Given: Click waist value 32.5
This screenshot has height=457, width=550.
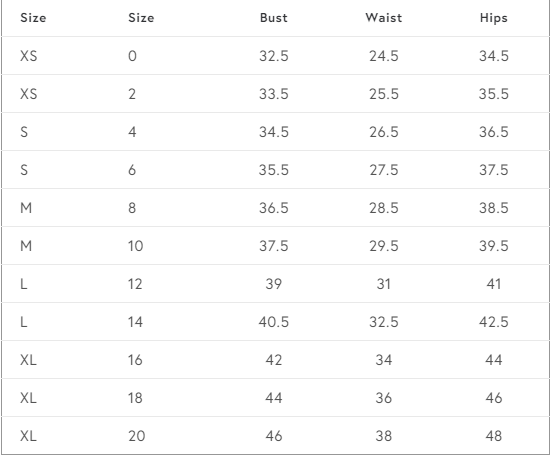Looking at the screenshot, I should (384, 322).
